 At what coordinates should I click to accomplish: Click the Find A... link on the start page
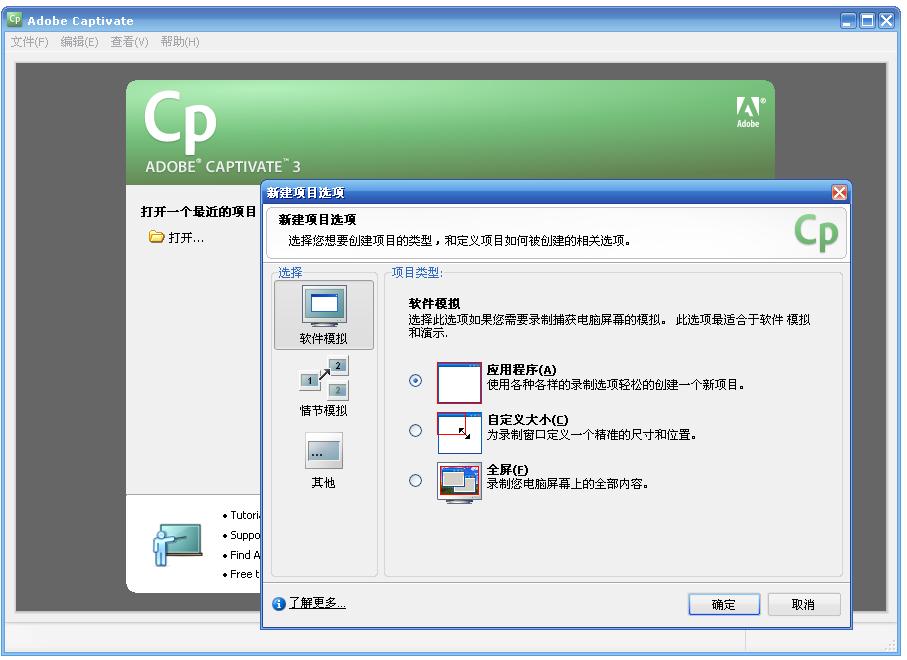(x=245, y=555)
